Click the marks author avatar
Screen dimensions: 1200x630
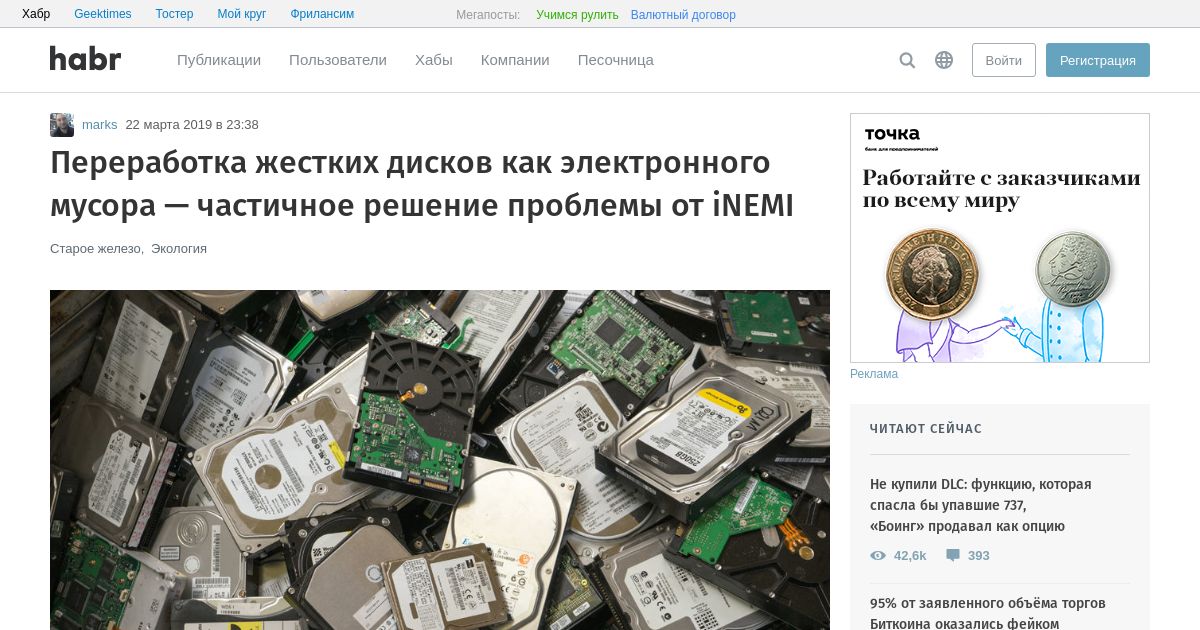click(x=62, y=125)
